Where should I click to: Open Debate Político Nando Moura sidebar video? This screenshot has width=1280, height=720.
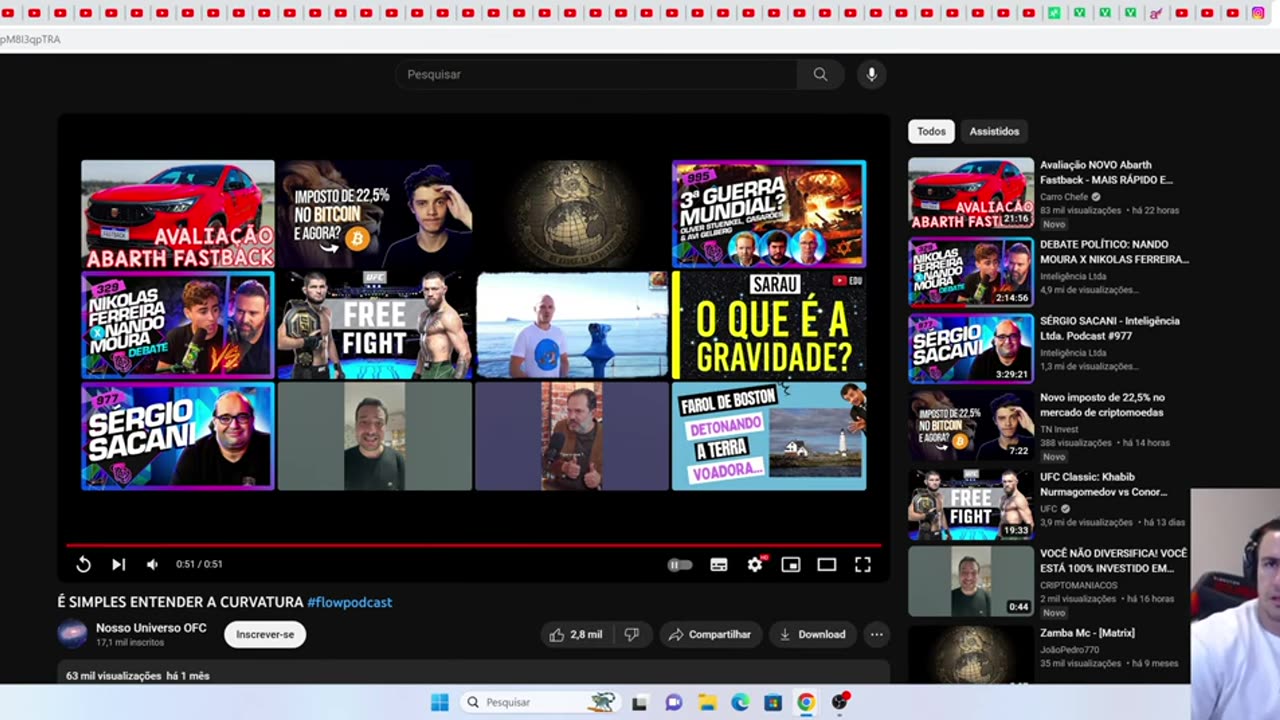(1114, 251)
